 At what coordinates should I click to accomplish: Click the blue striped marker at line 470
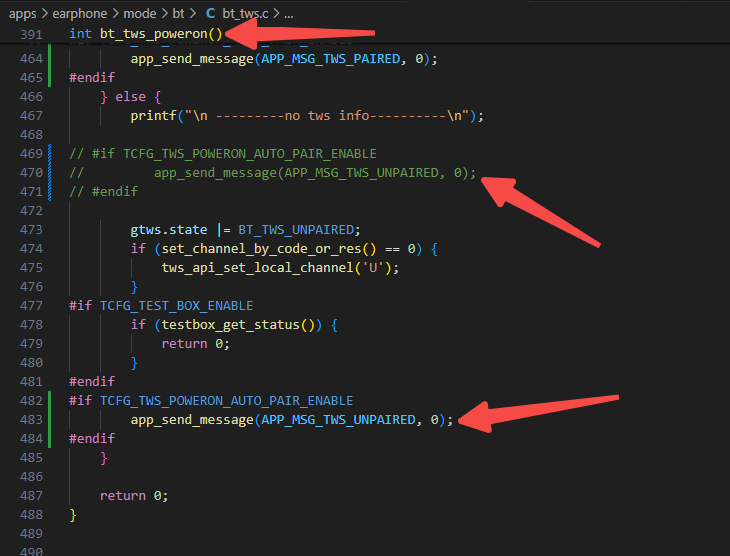click(49, 173)
